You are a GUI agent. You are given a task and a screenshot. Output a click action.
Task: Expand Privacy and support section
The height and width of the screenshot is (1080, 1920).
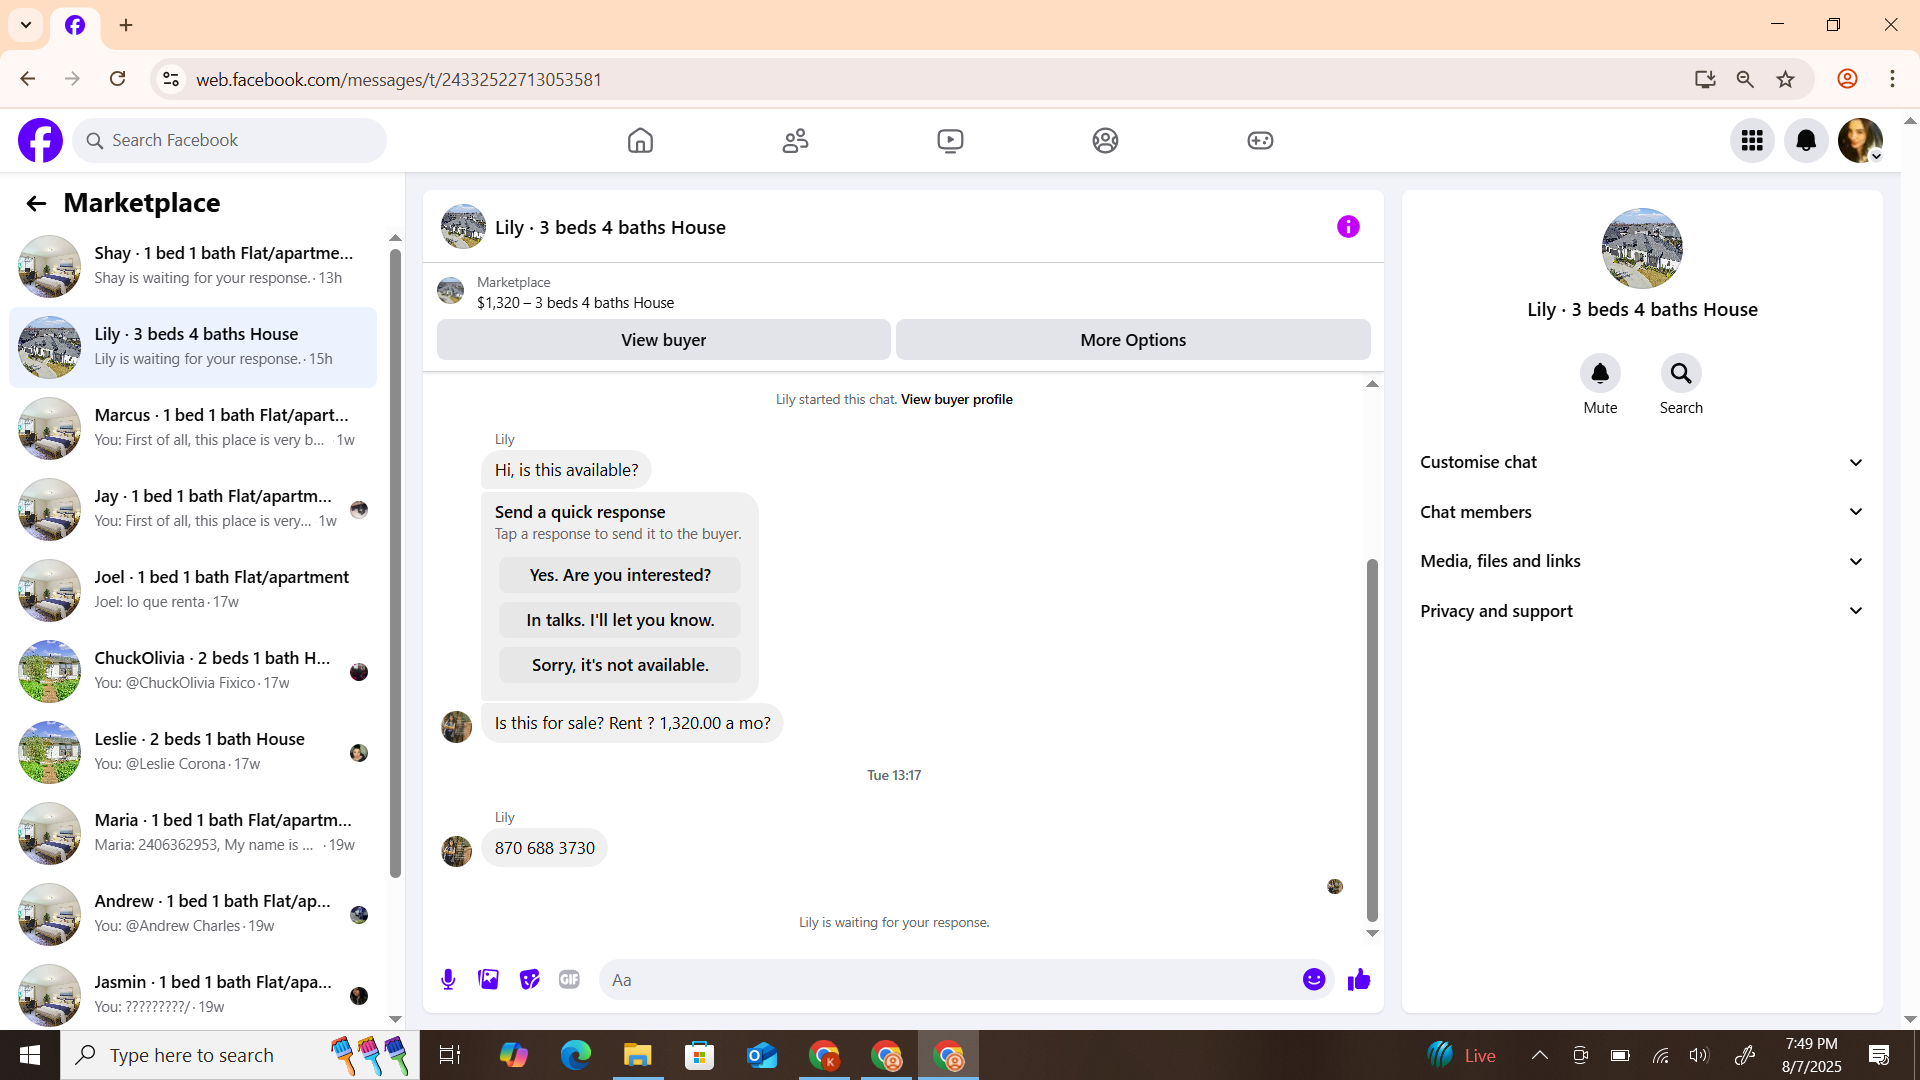click(x=1642, y=611)
